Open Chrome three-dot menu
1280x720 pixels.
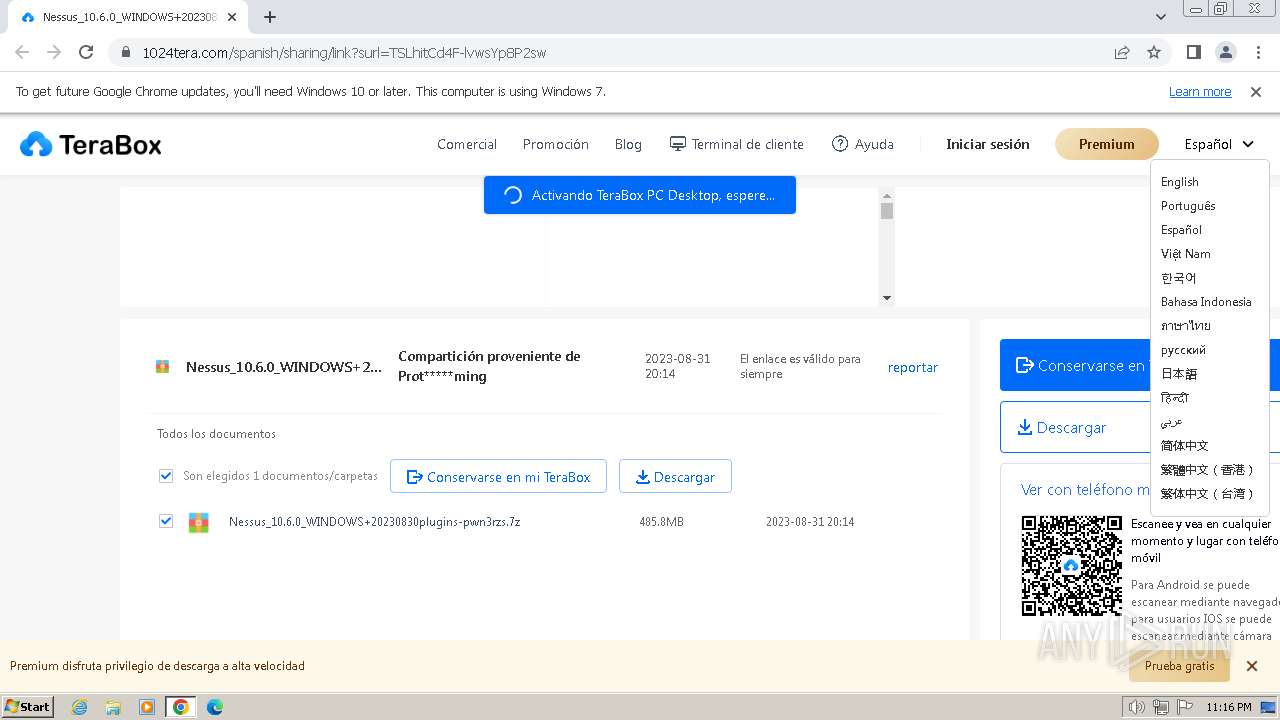[x=1257, y=52]
